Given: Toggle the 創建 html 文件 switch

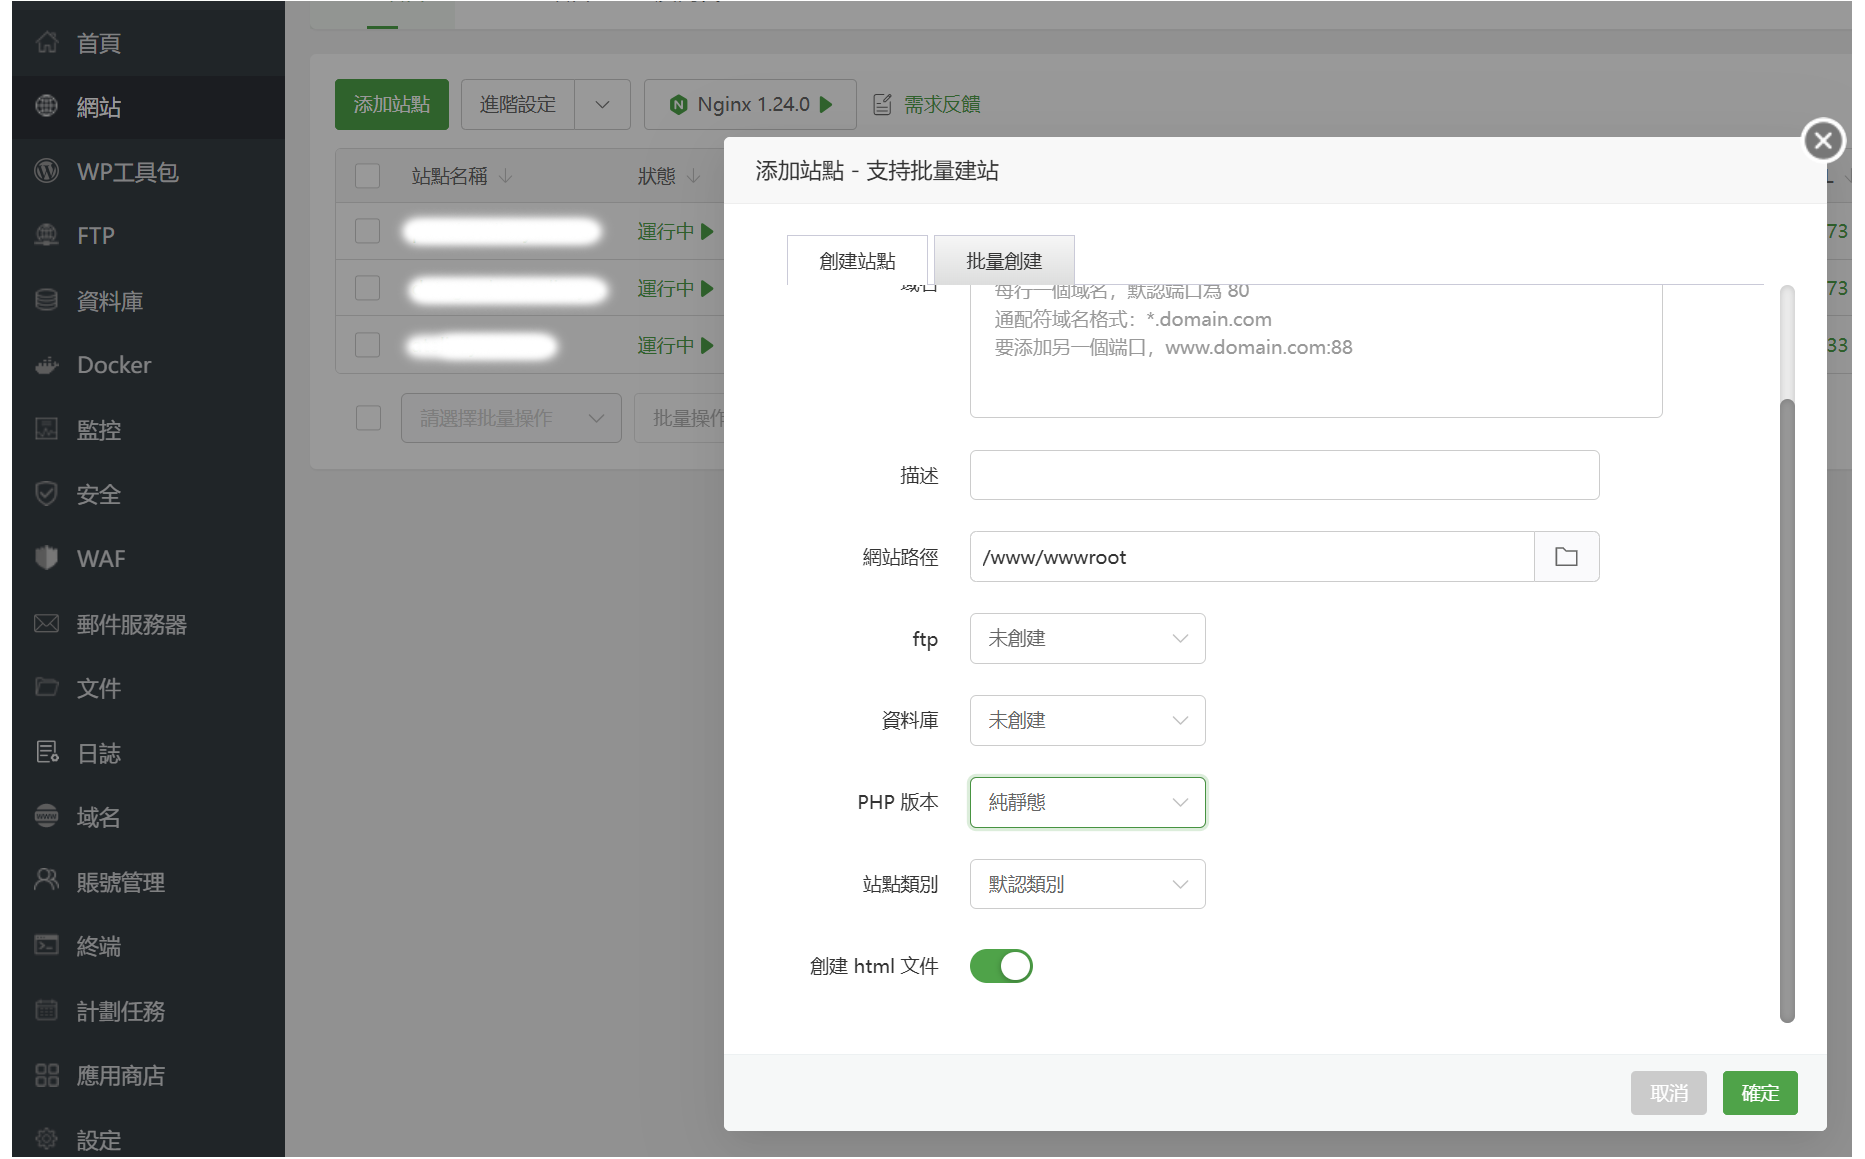Looking at the screenshot, I should click(x=1001, y=966).
